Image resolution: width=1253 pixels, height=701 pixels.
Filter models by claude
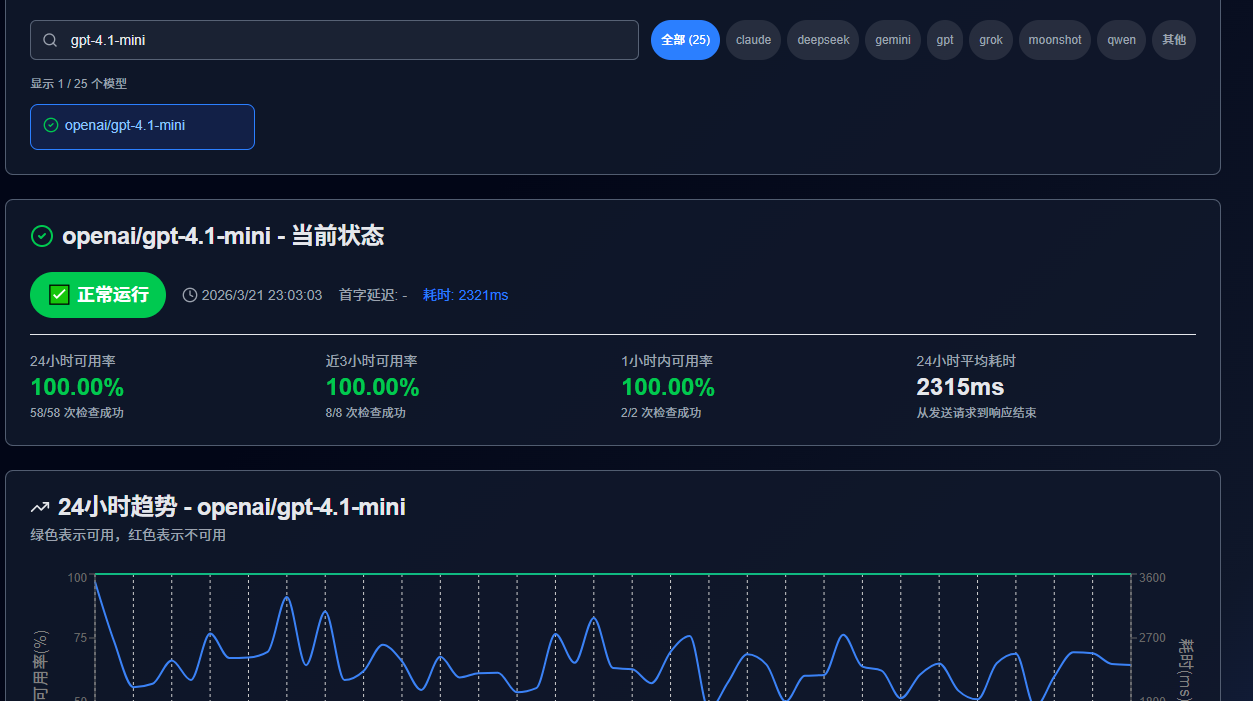click(753, 40)
